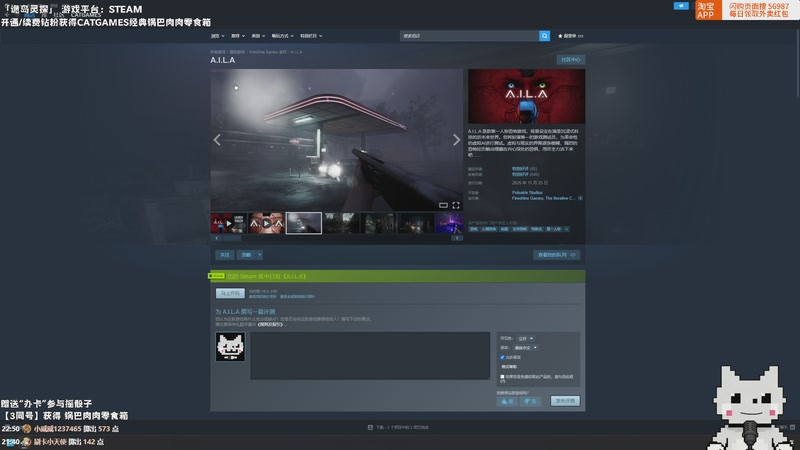Viewport: 800px width, 450px height.
Task: Click the green already-in-library banner
Action: (397, 276)
